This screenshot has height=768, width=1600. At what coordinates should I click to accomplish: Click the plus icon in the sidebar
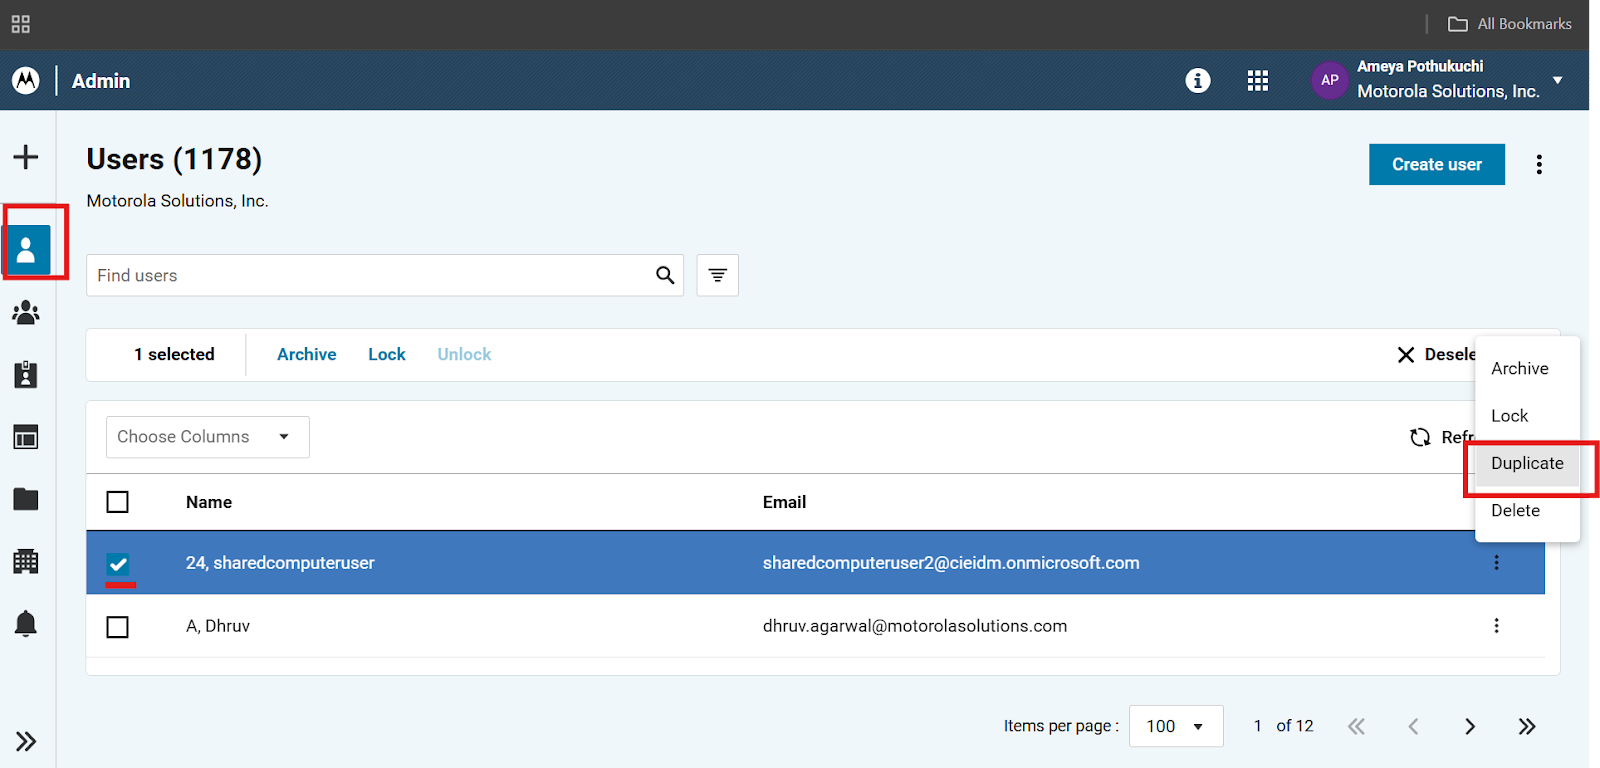pyautogui.click(x=26, y=157)
